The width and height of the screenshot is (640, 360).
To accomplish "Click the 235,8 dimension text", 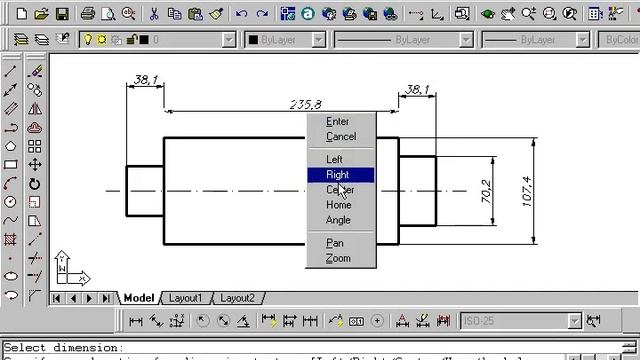I will pos(305,105).
